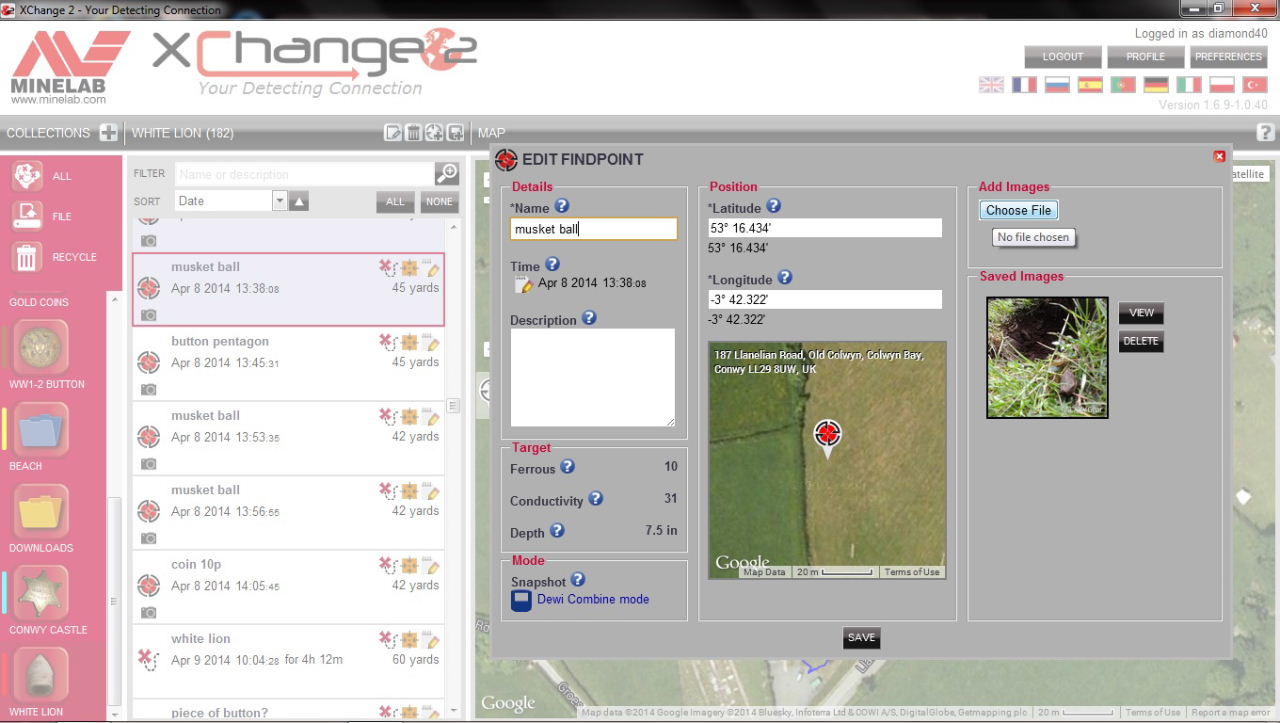
Task: Switch language to Spanish flag
Action: tap(1090, 85)
